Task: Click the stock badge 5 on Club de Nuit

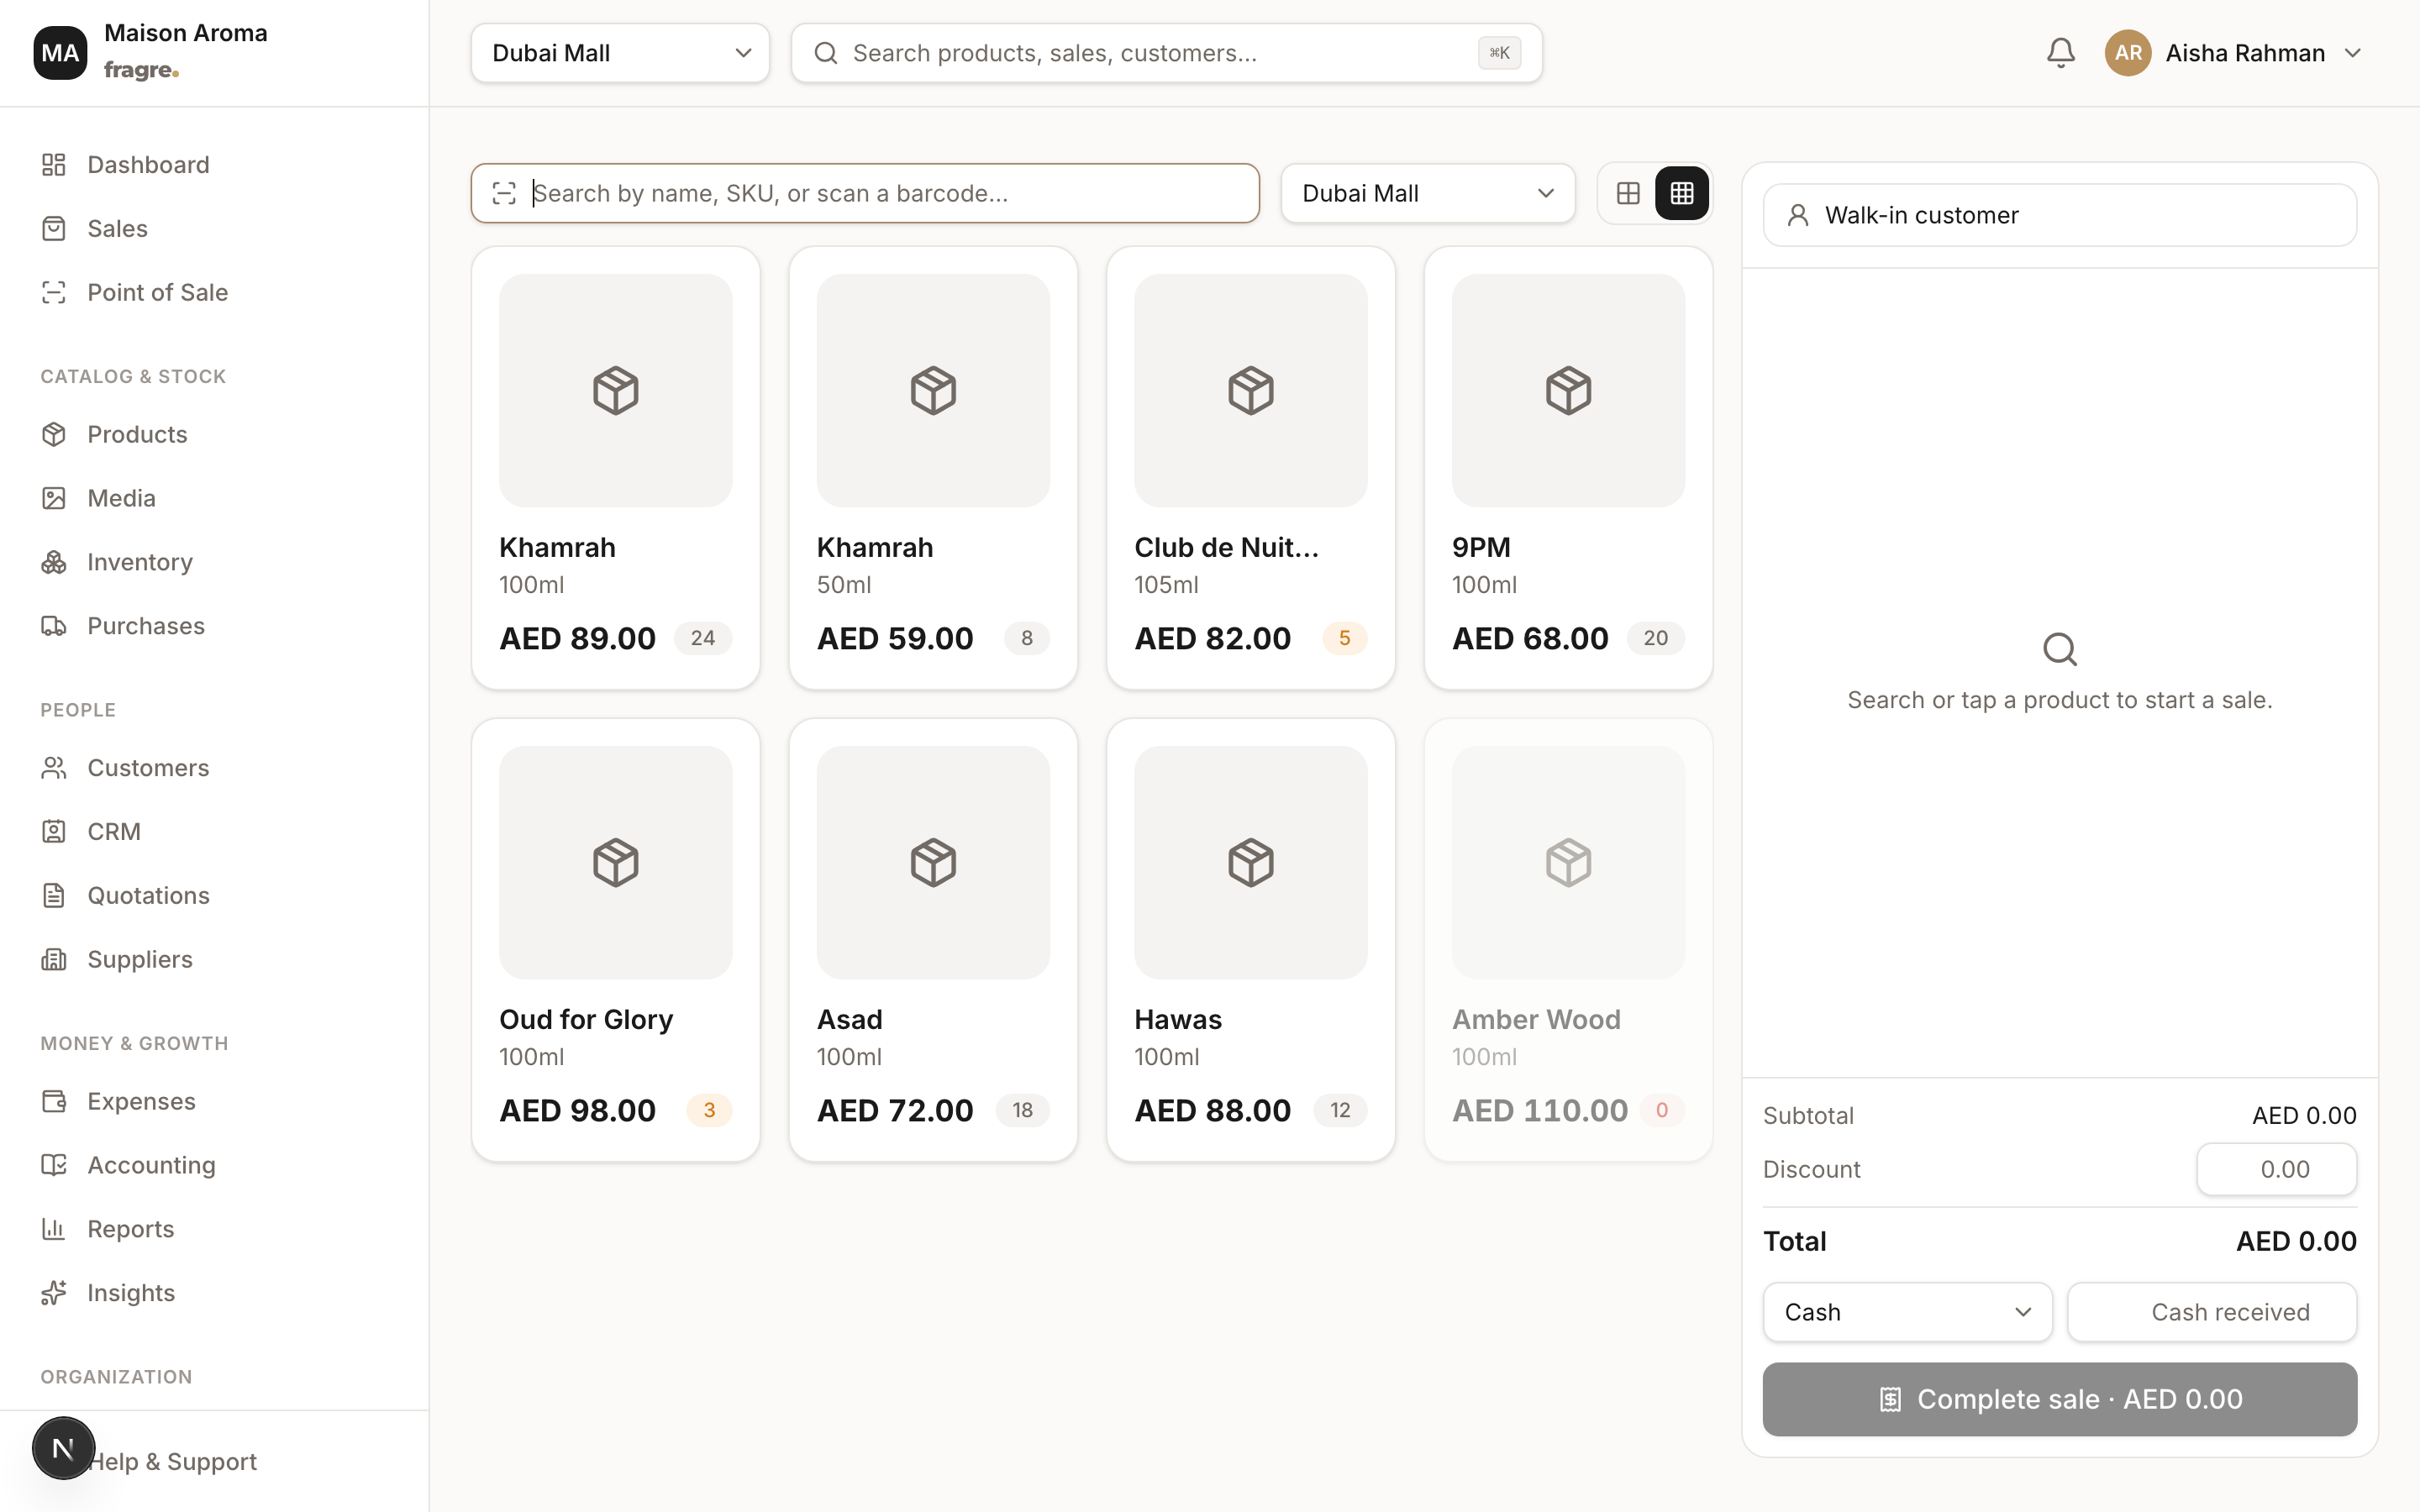Action: coord(1344,638)
